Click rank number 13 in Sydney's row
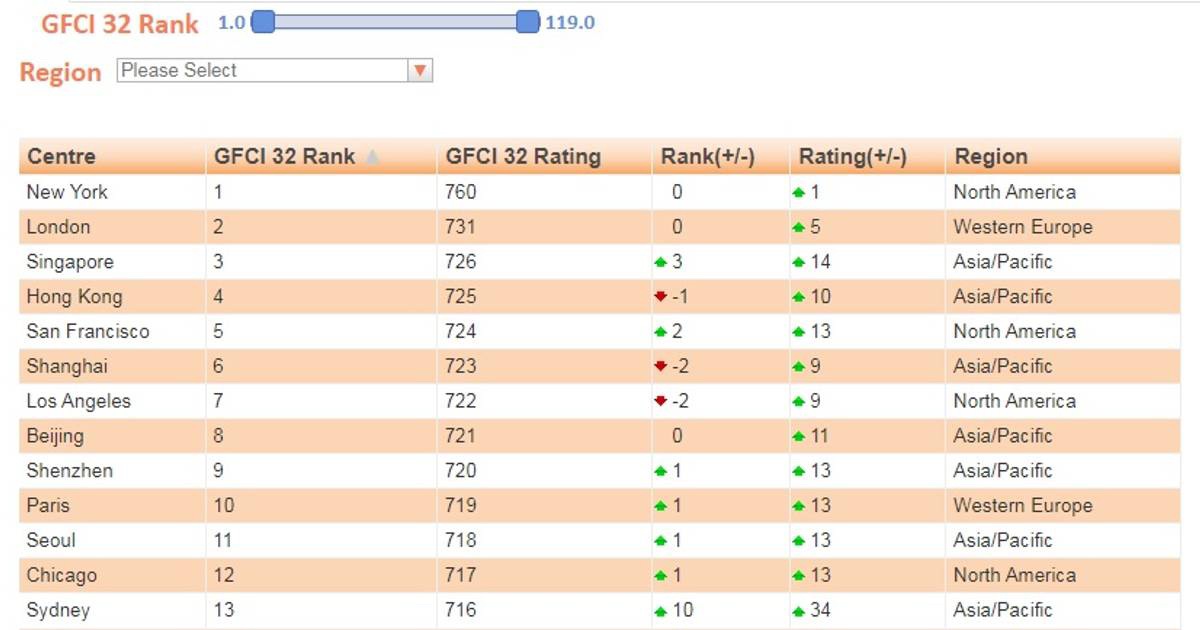 point(223,610)
